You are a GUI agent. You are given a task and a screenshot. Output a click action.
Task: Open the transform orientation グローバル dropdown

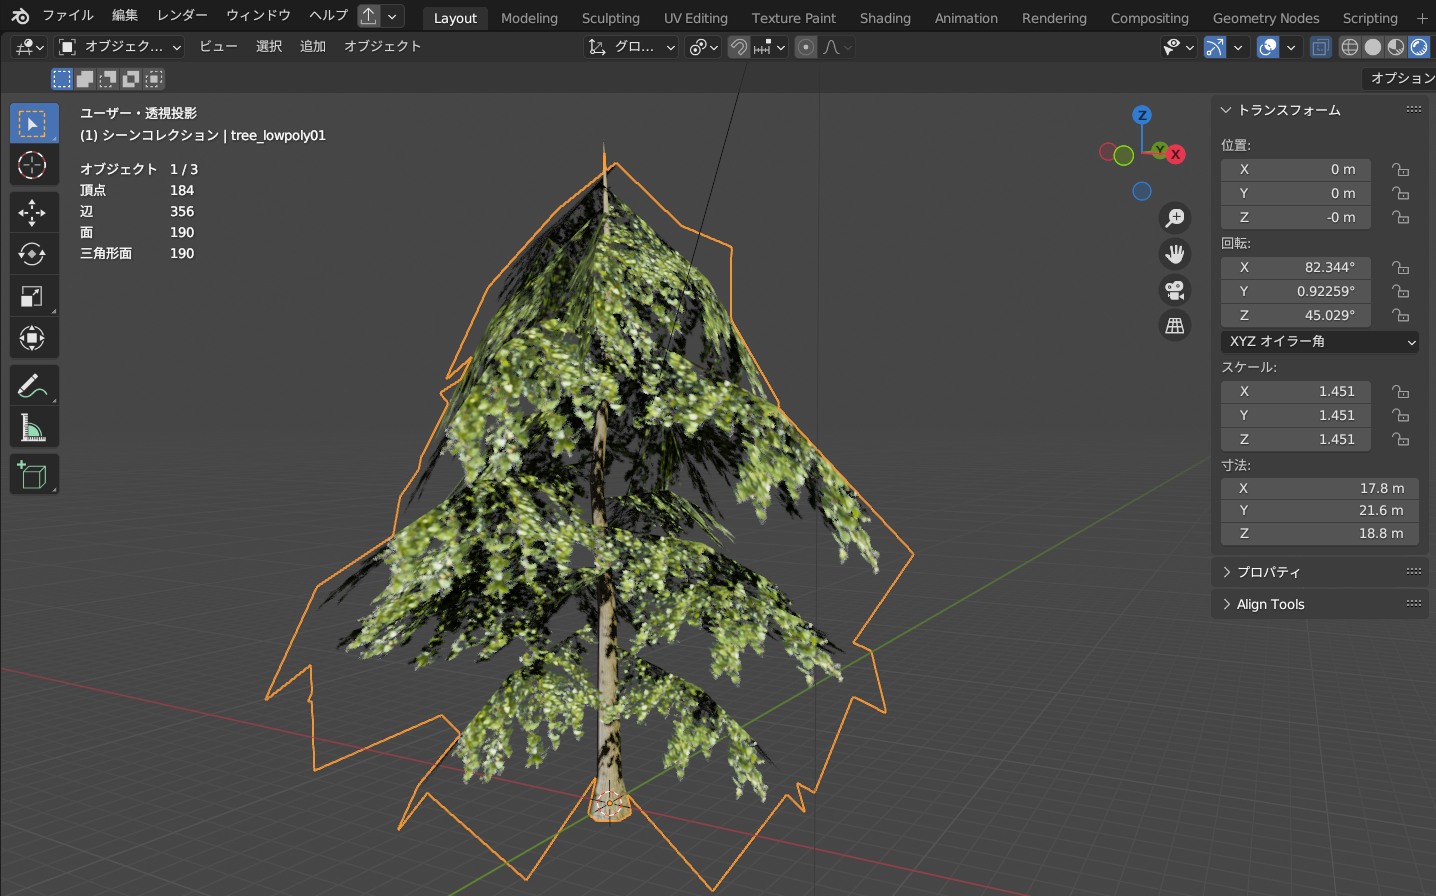tap(630, 46)
